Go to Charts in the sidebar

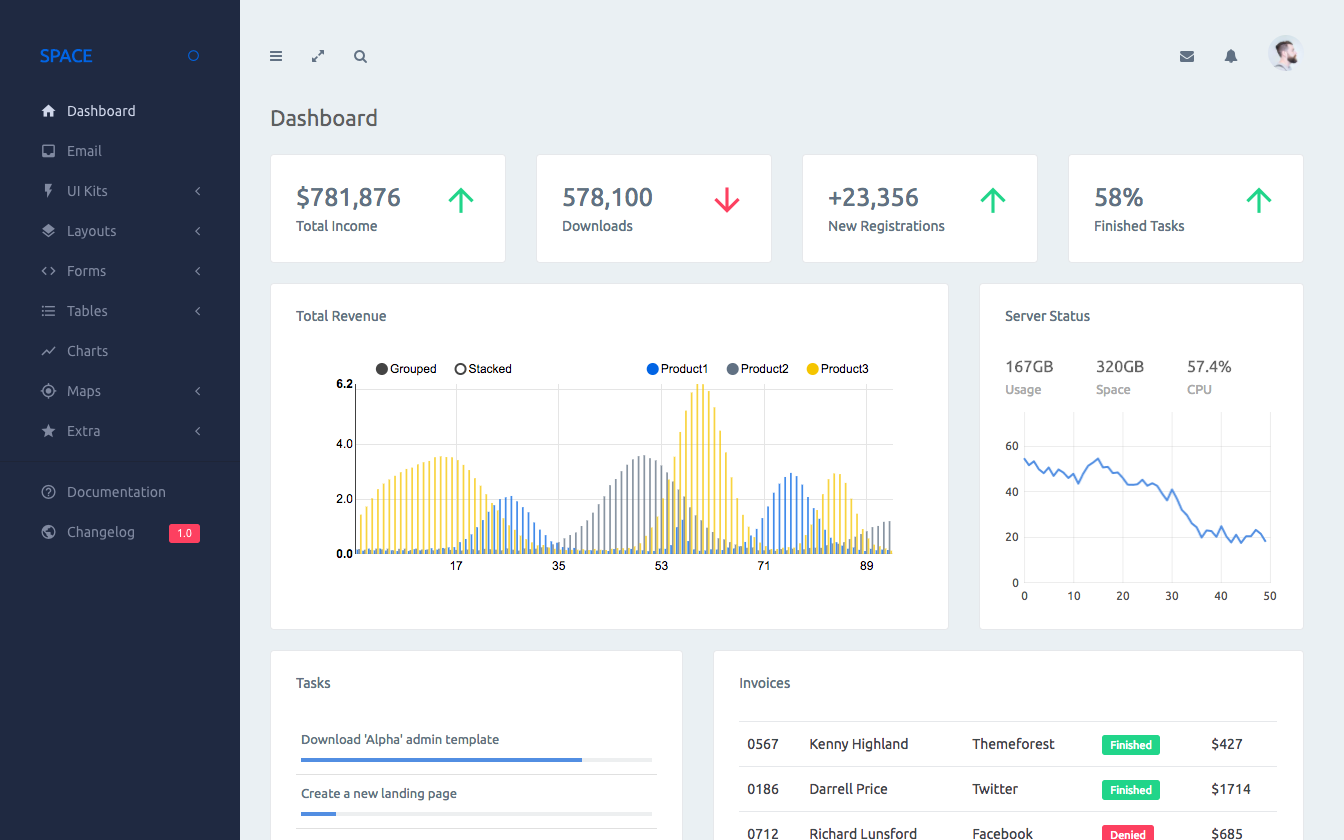87,351
